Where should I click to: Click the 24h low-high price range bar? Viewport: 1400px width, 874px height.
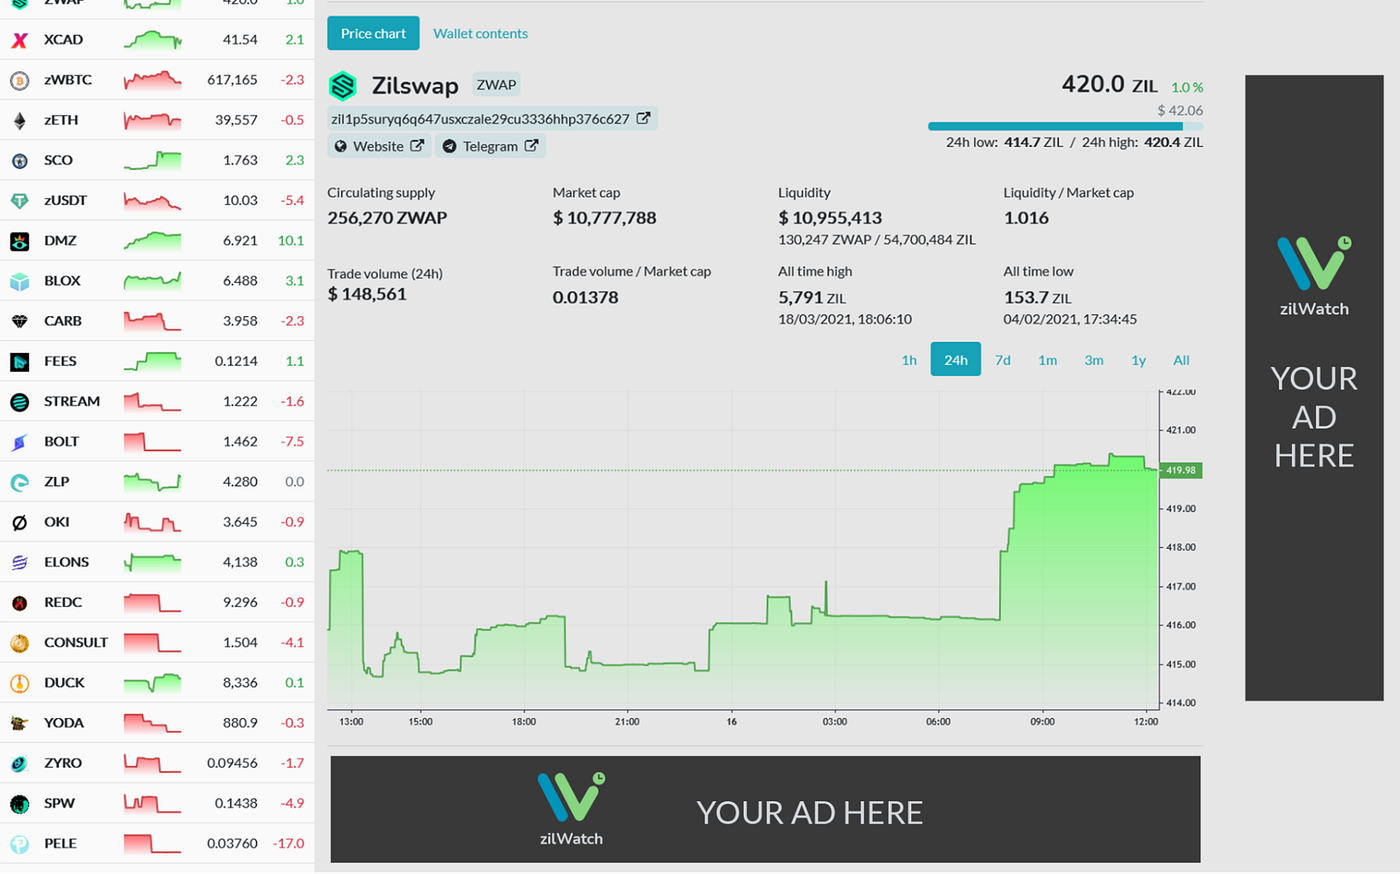(1065, 127)
